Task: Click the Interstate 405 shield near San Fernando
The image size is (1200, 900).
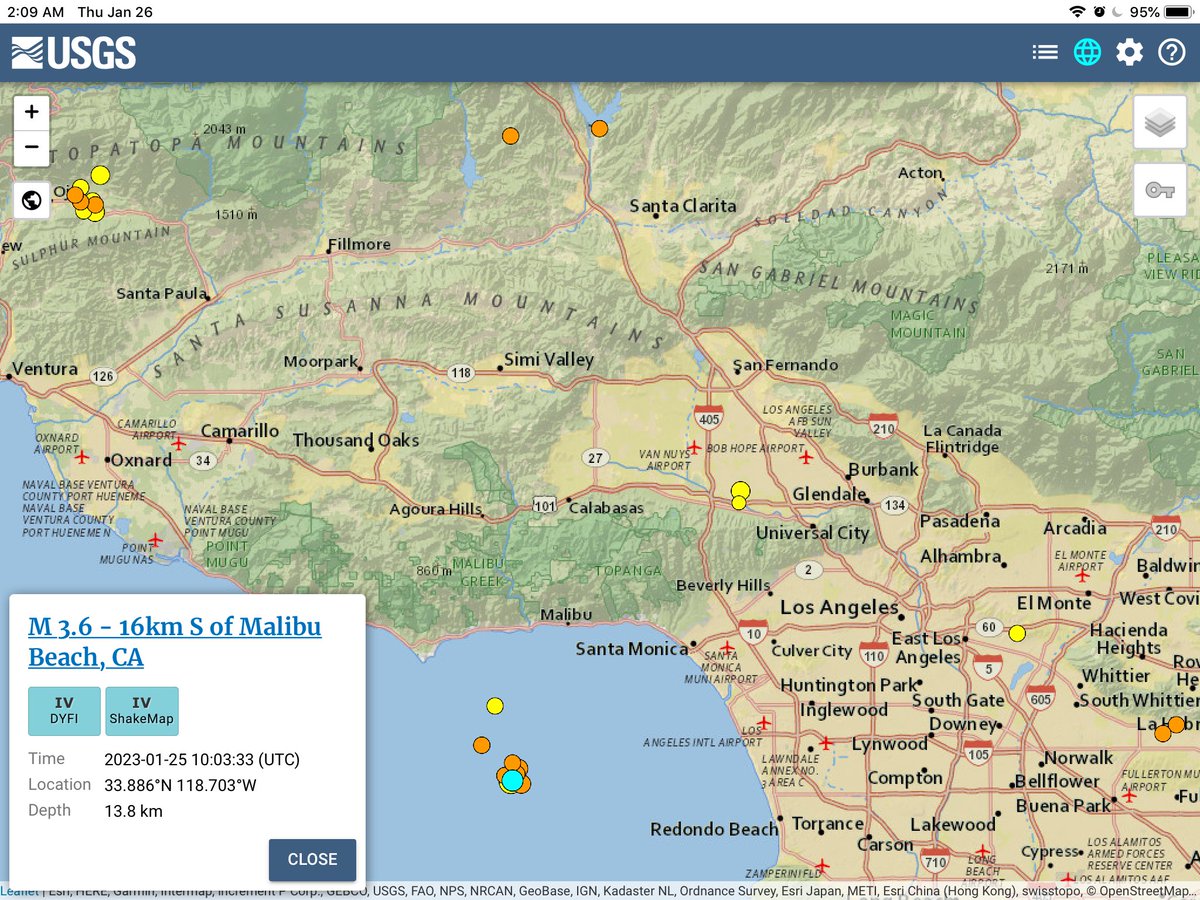Action: [710, 418]
